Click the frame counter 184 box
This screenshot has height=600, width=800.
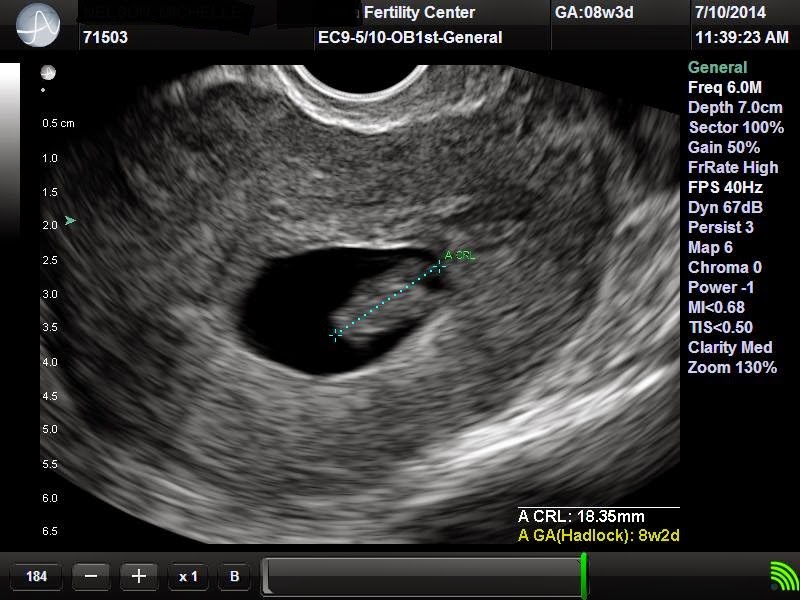pos(36,577)
